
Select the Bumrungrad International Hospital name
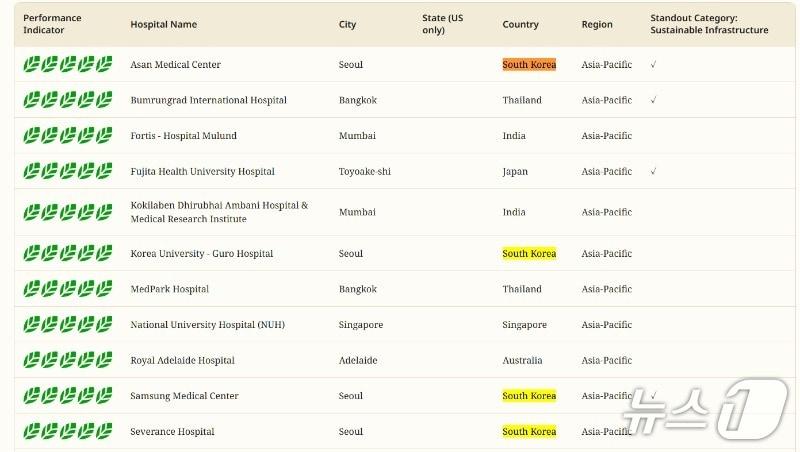click(209, 100)
